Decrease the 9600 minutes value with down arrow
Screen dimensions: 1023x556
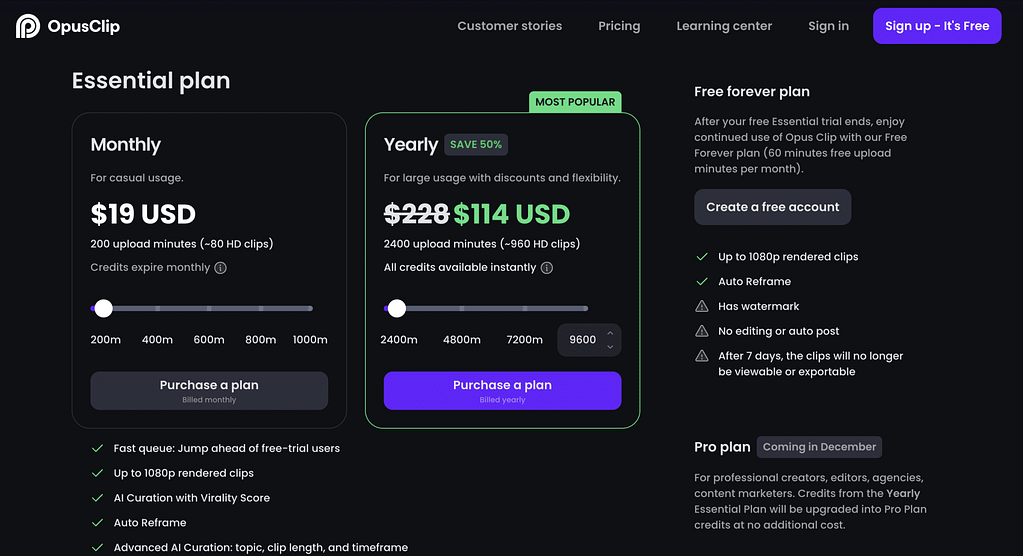(610, 347)
